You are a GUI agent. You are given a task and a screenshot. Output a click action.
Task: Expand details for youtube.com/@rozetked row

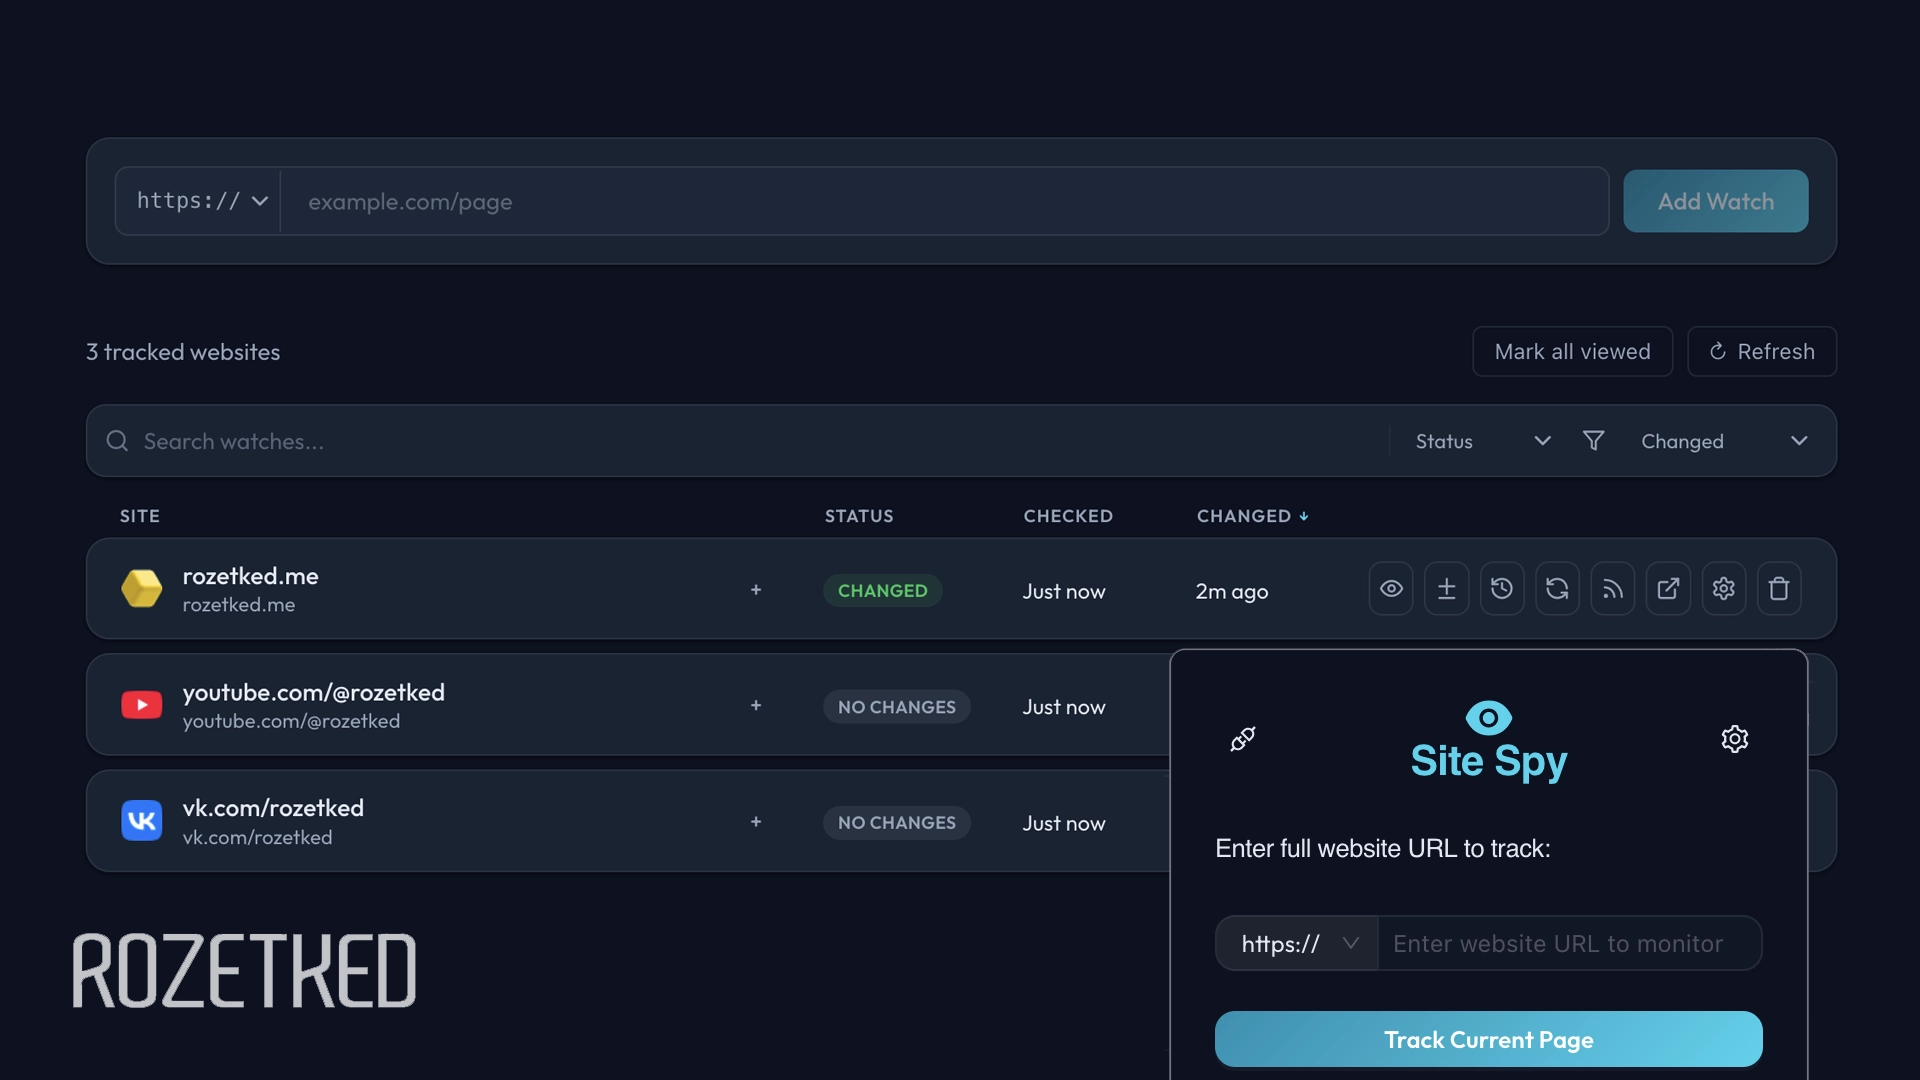(x=756, y=705)
